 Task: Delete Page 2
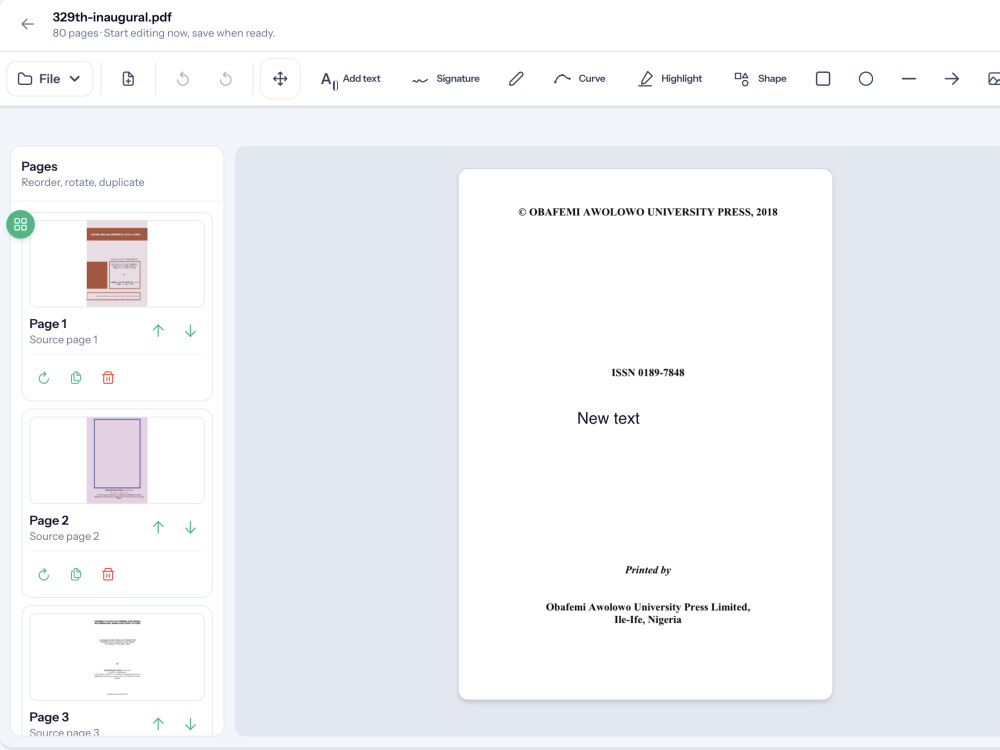(108, 575)
